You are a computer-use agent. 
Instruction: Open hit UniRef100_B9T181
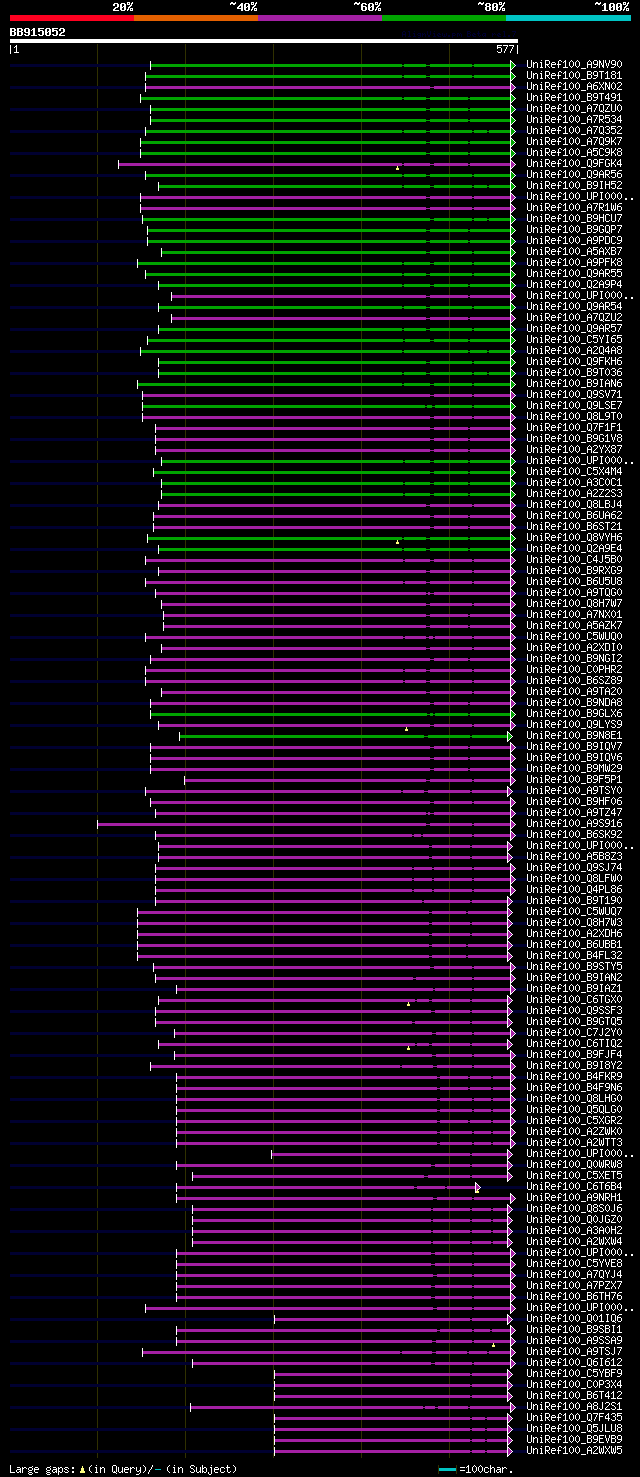pyautogui.click(x=574, y=76)
